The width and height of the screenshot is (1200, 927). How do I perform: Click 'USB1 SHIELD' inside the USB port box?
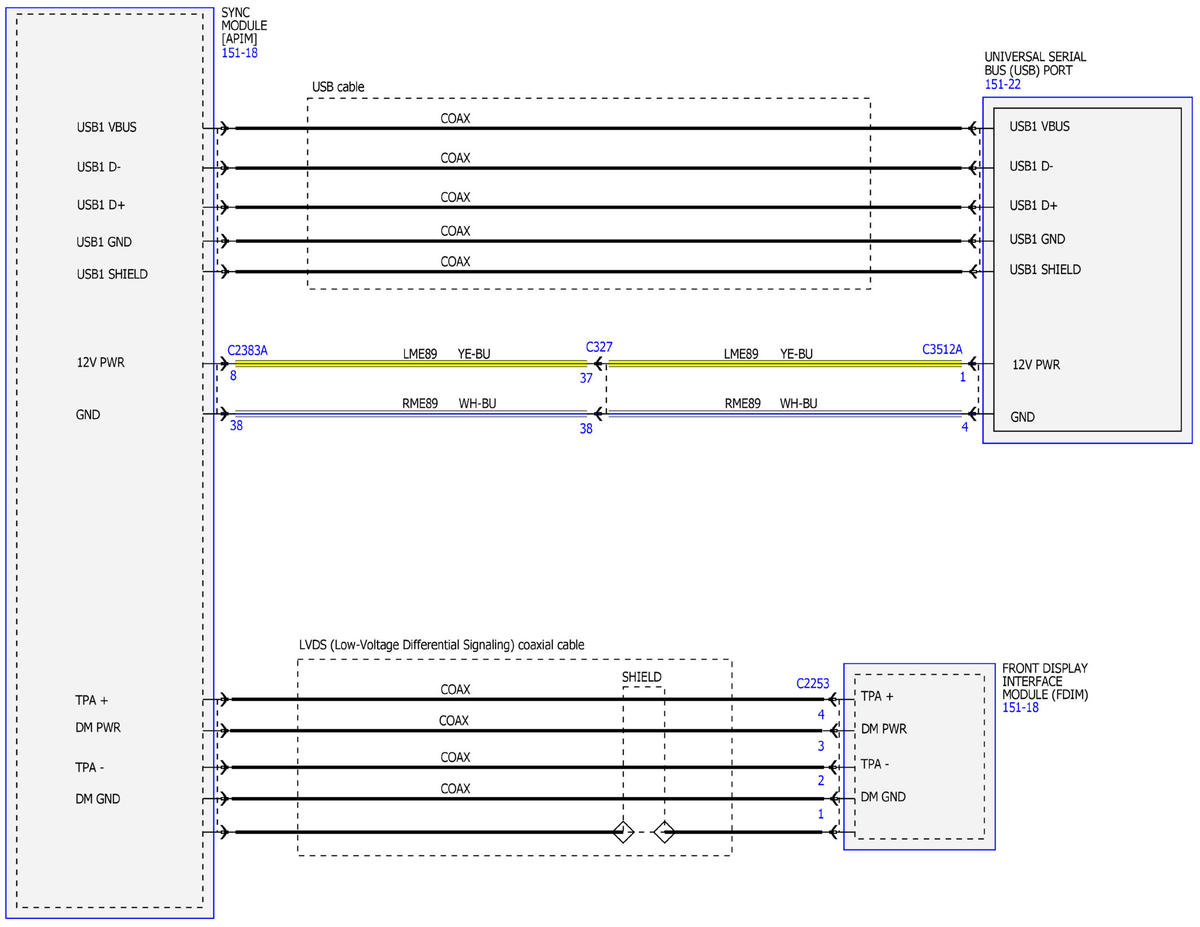pyautogui.click(x=1045, y=270)
